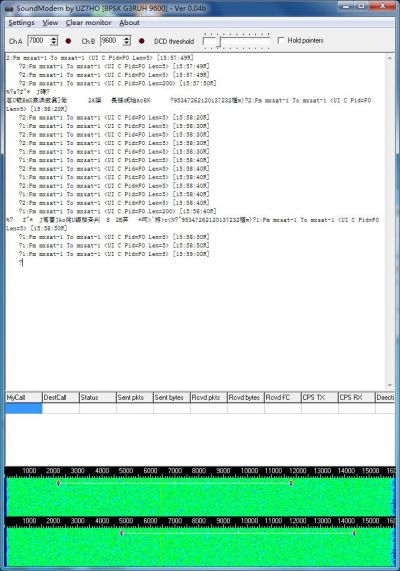Click right pointer marker on lower waterfall
The height and width of the screenshot is (571, 400).
click(x=354, y=533)
